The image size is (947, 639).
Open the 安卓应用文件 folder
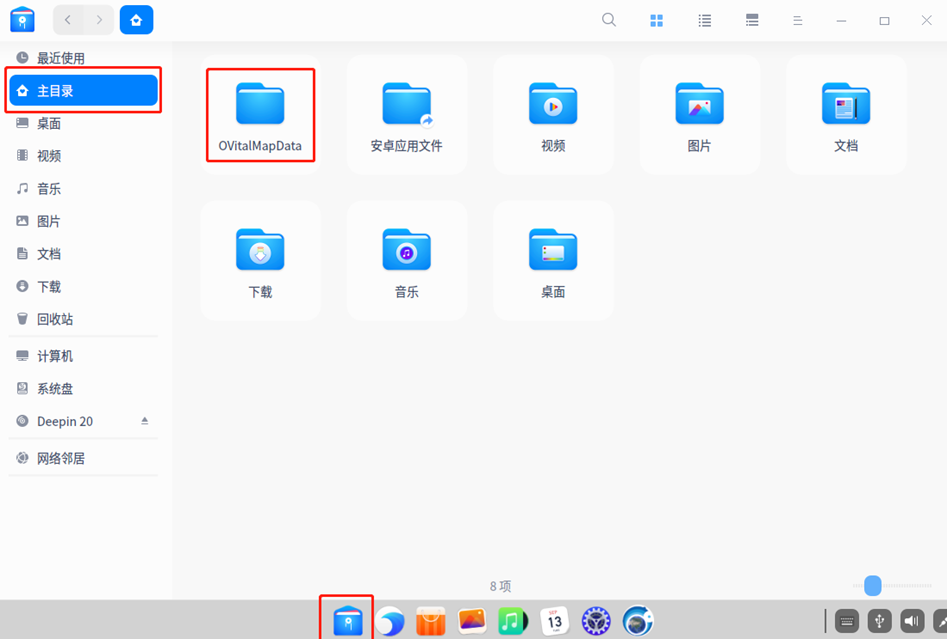pyautogui.click(x=406, y=115)
